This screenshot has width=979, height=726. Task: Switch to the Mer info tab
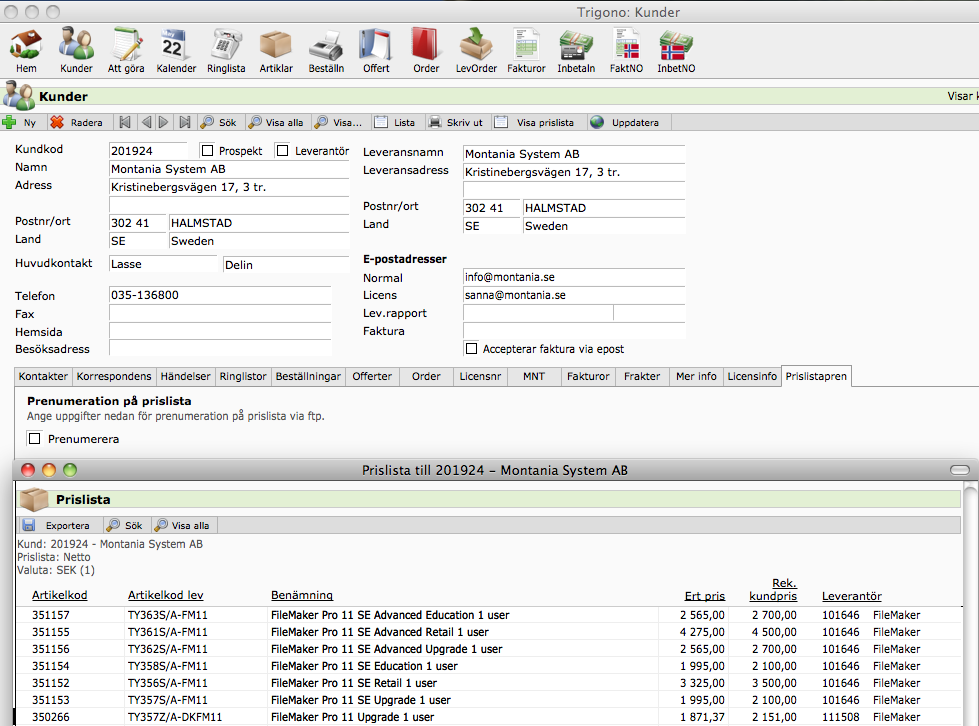point(696,376)
